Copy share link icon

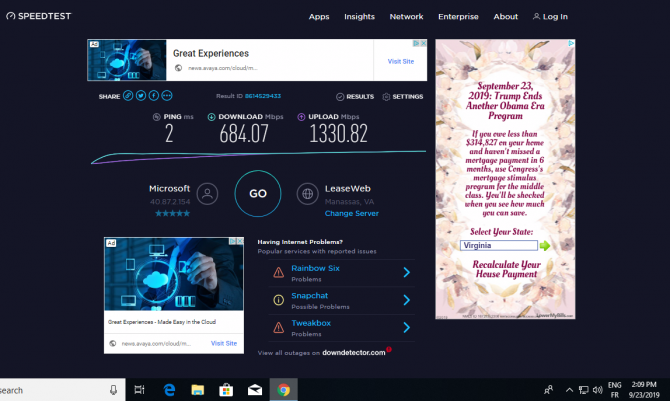(128, 96)
